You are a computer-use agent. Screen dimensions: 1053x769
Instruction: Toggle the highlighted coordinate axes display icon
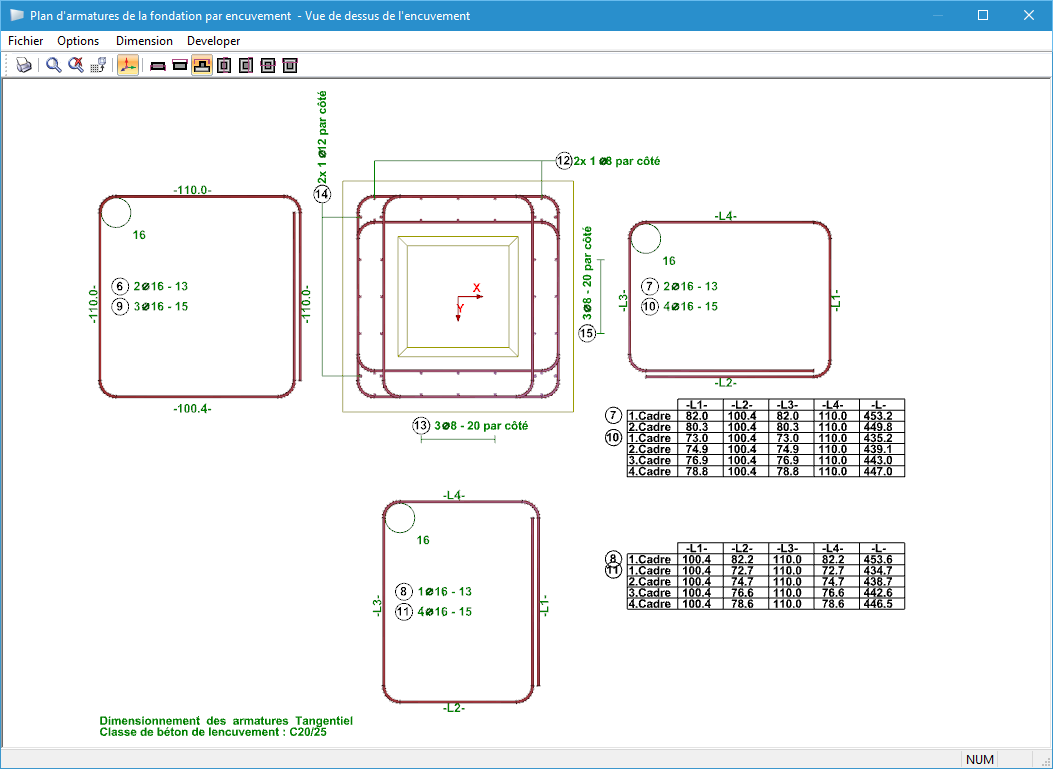127,64
